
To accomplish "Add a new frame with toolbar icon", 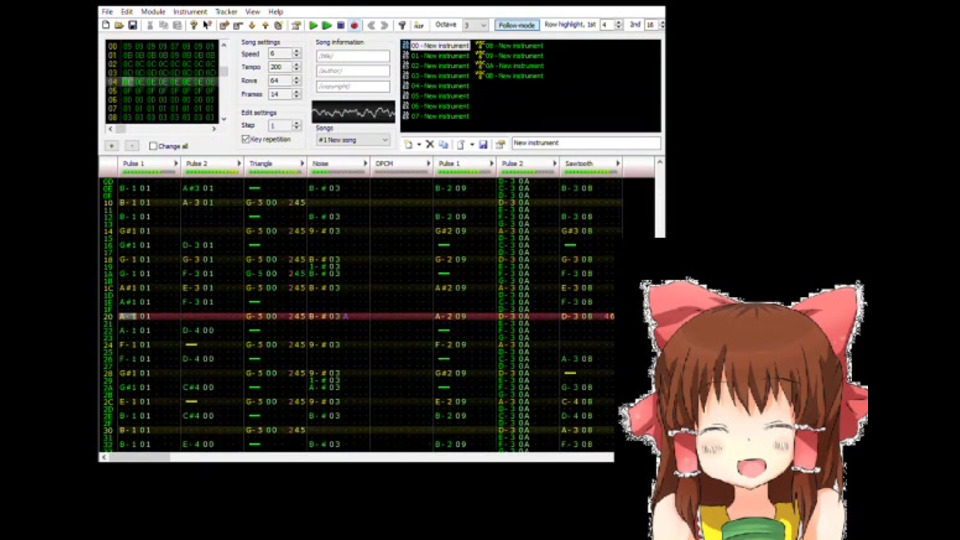I will coord(224,25).
